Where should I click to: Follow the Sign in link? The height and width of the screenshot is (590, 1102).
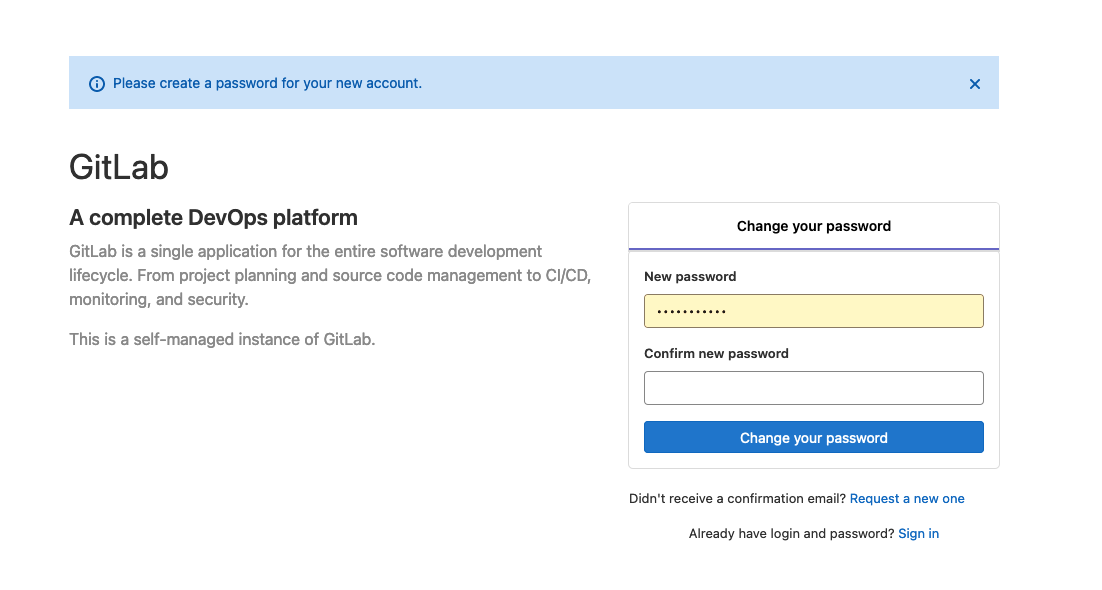(x=918, y=534)
